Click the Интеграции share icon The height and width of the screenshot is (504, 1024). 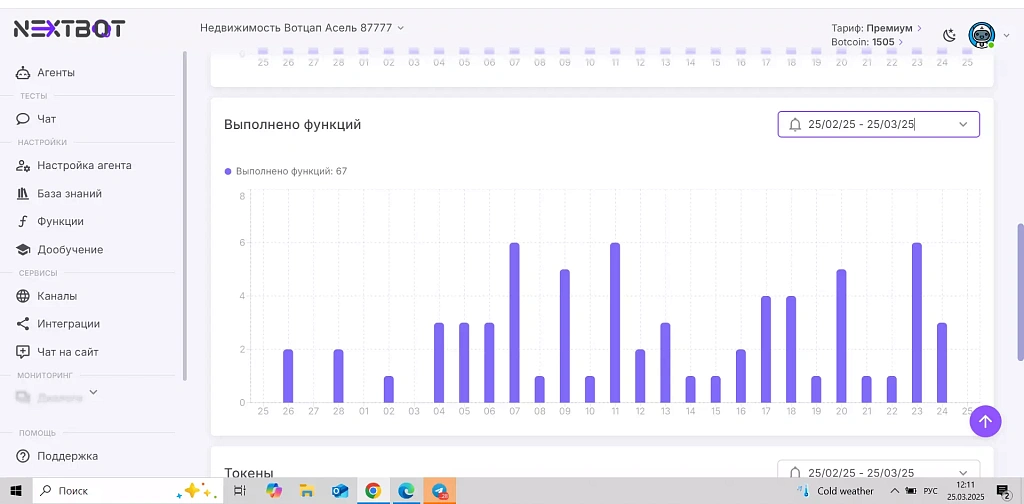pyautogui.click(x=23, y=324)
